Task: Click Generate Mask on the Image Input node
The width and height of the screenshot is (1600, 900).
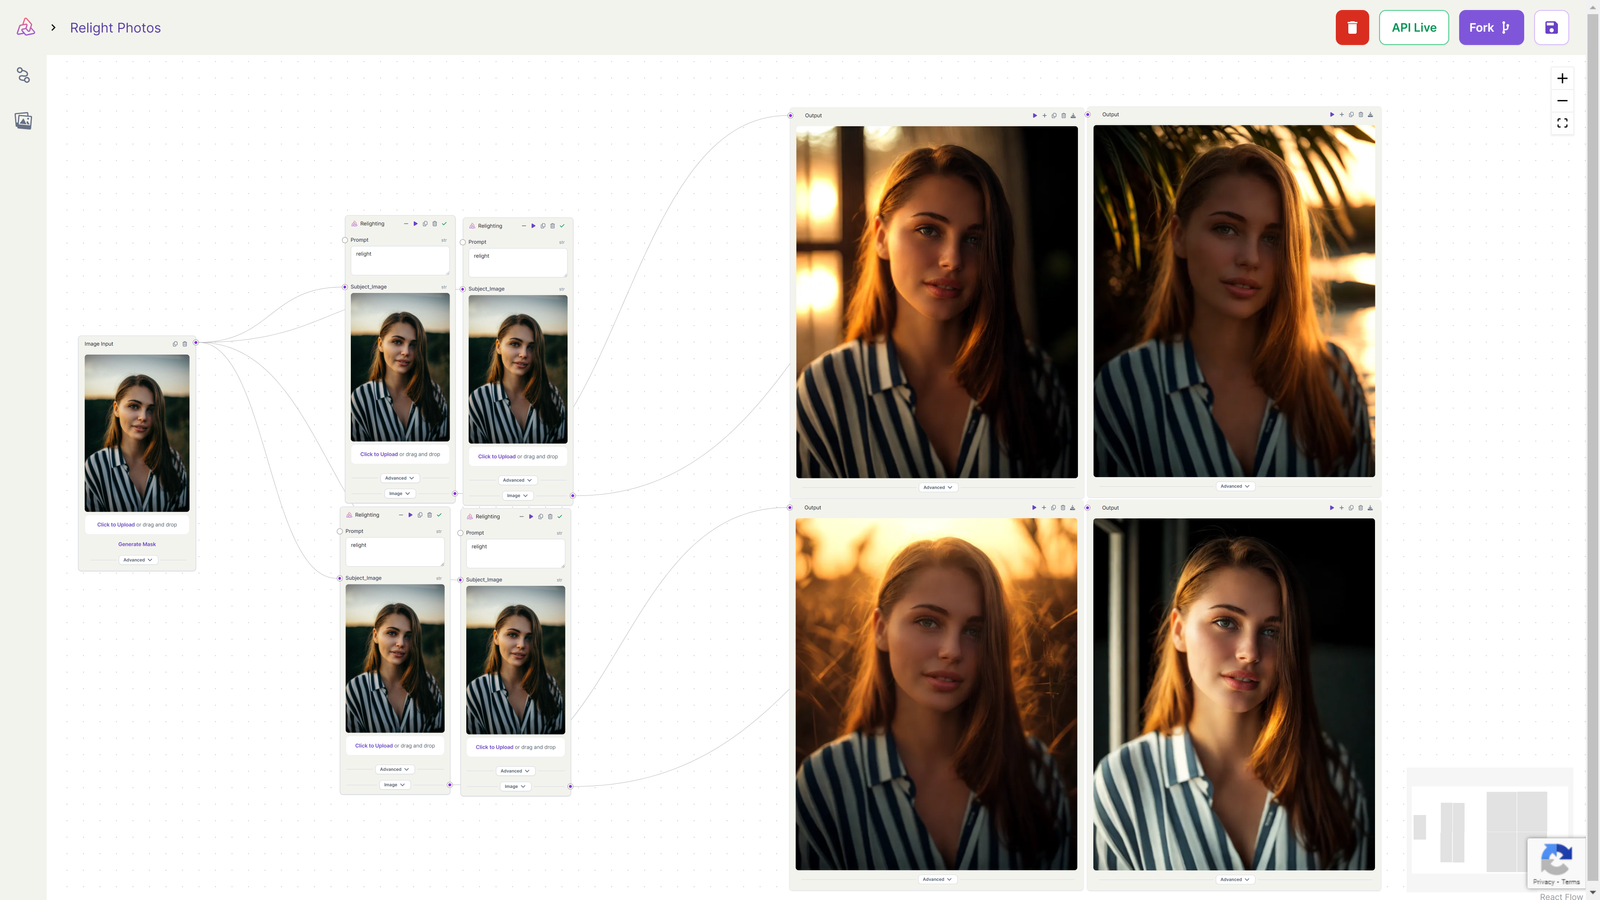Action: [x=136, y=544]
